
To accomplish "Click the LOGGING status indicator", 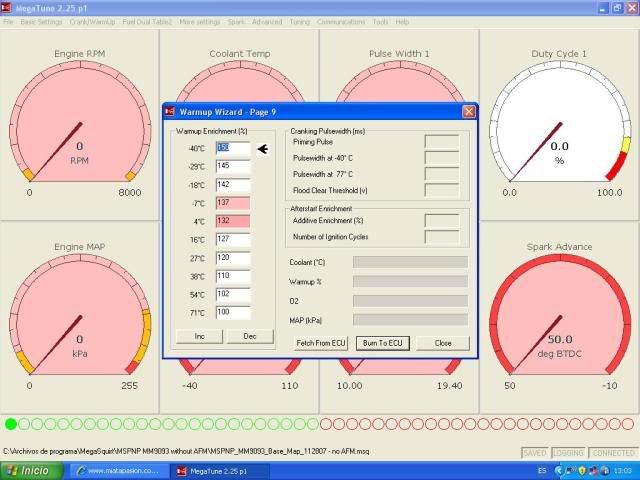I will [569, 453].
